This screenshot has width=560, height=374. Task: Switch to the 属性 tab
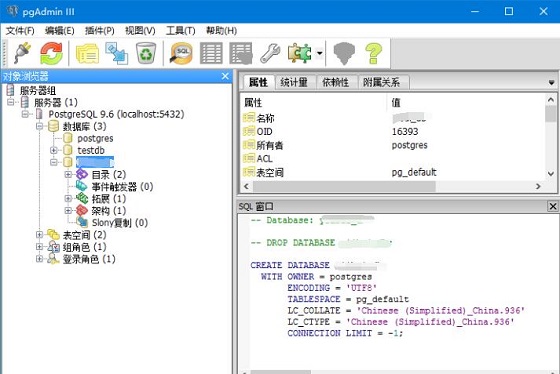[258, 83]
